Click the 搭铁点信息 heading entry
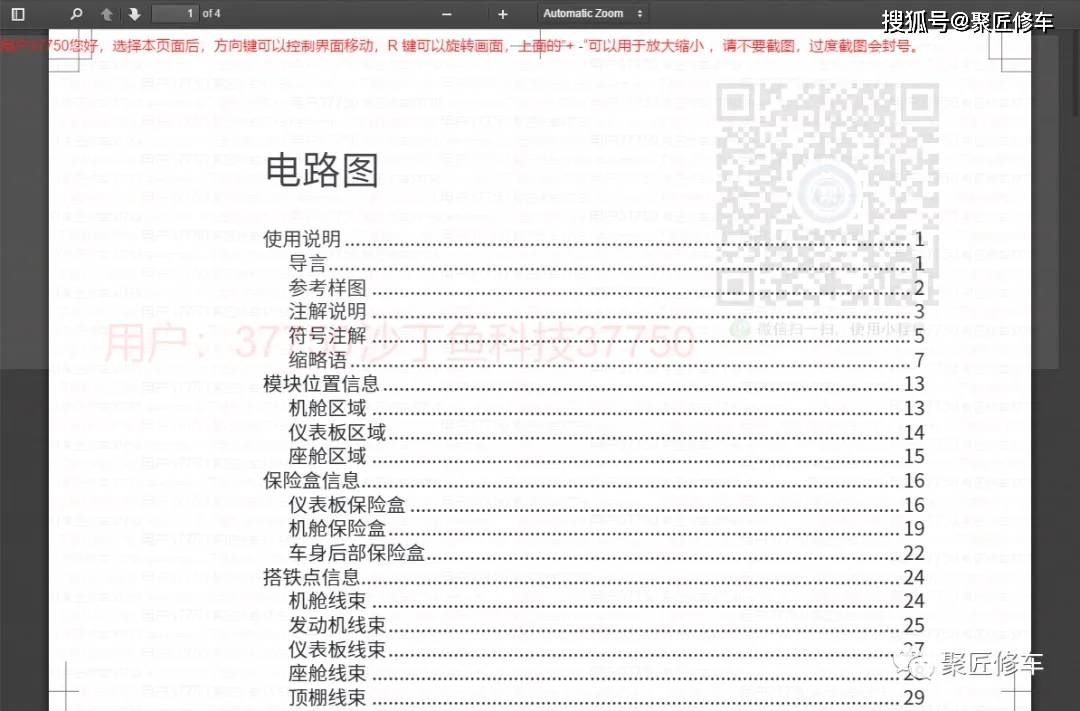 click(594, 577)
